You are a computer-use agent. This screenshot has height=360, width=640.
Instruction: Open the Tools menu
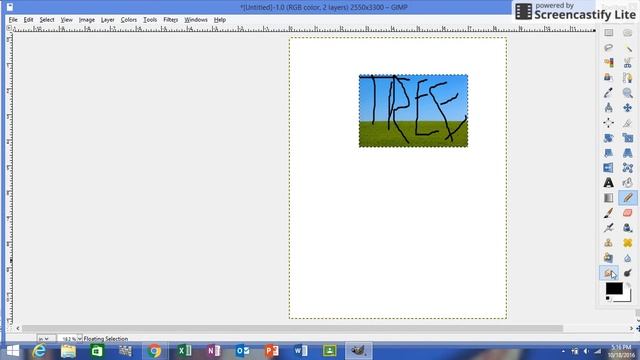(x=150, y=20)
